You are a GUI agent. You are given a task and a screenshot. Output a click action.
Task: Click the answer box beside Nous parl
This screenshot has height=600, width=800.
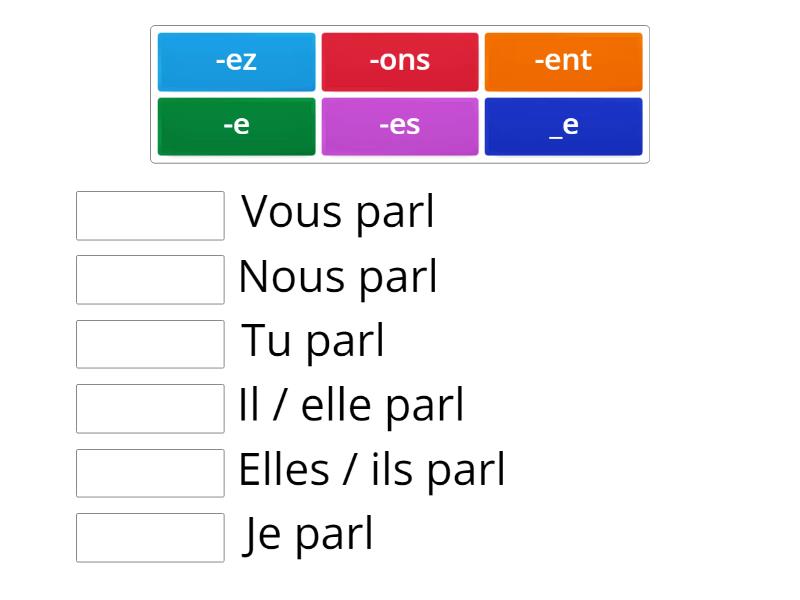tap(150, 280)
